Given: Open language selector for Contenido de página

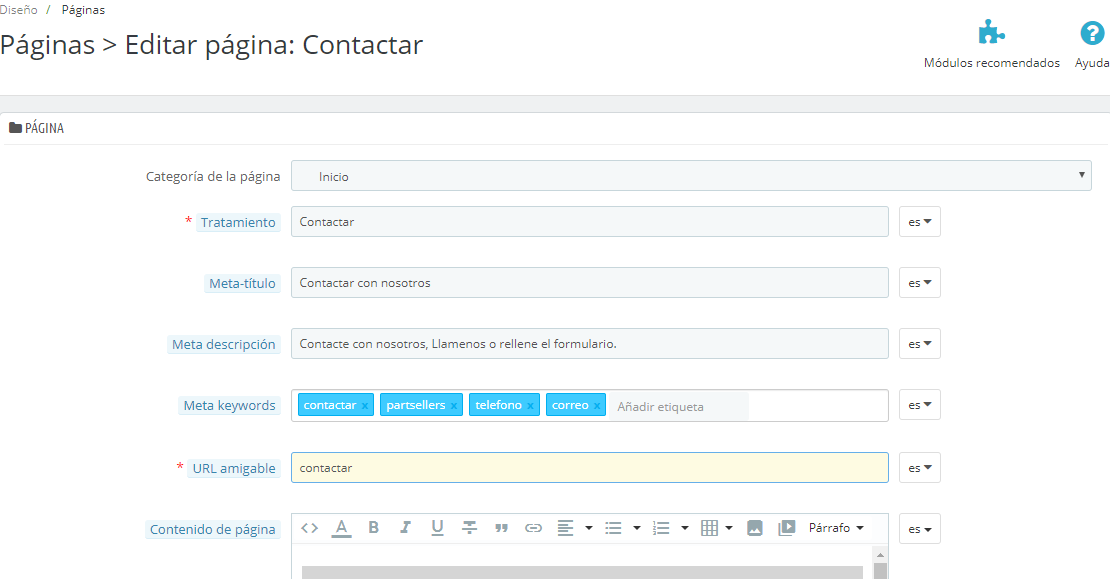Looking at the screenshot, I should point(920,529).
